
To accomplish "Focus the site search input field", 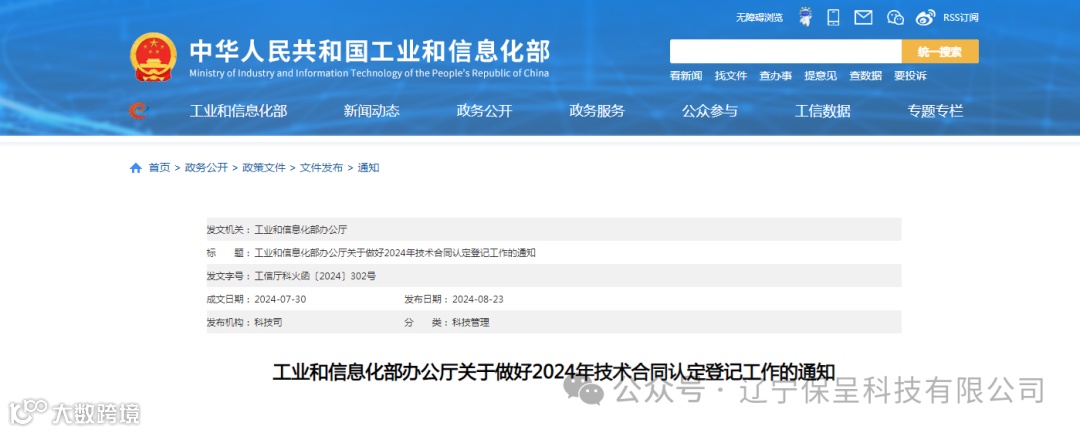I will tap(786, 52).
